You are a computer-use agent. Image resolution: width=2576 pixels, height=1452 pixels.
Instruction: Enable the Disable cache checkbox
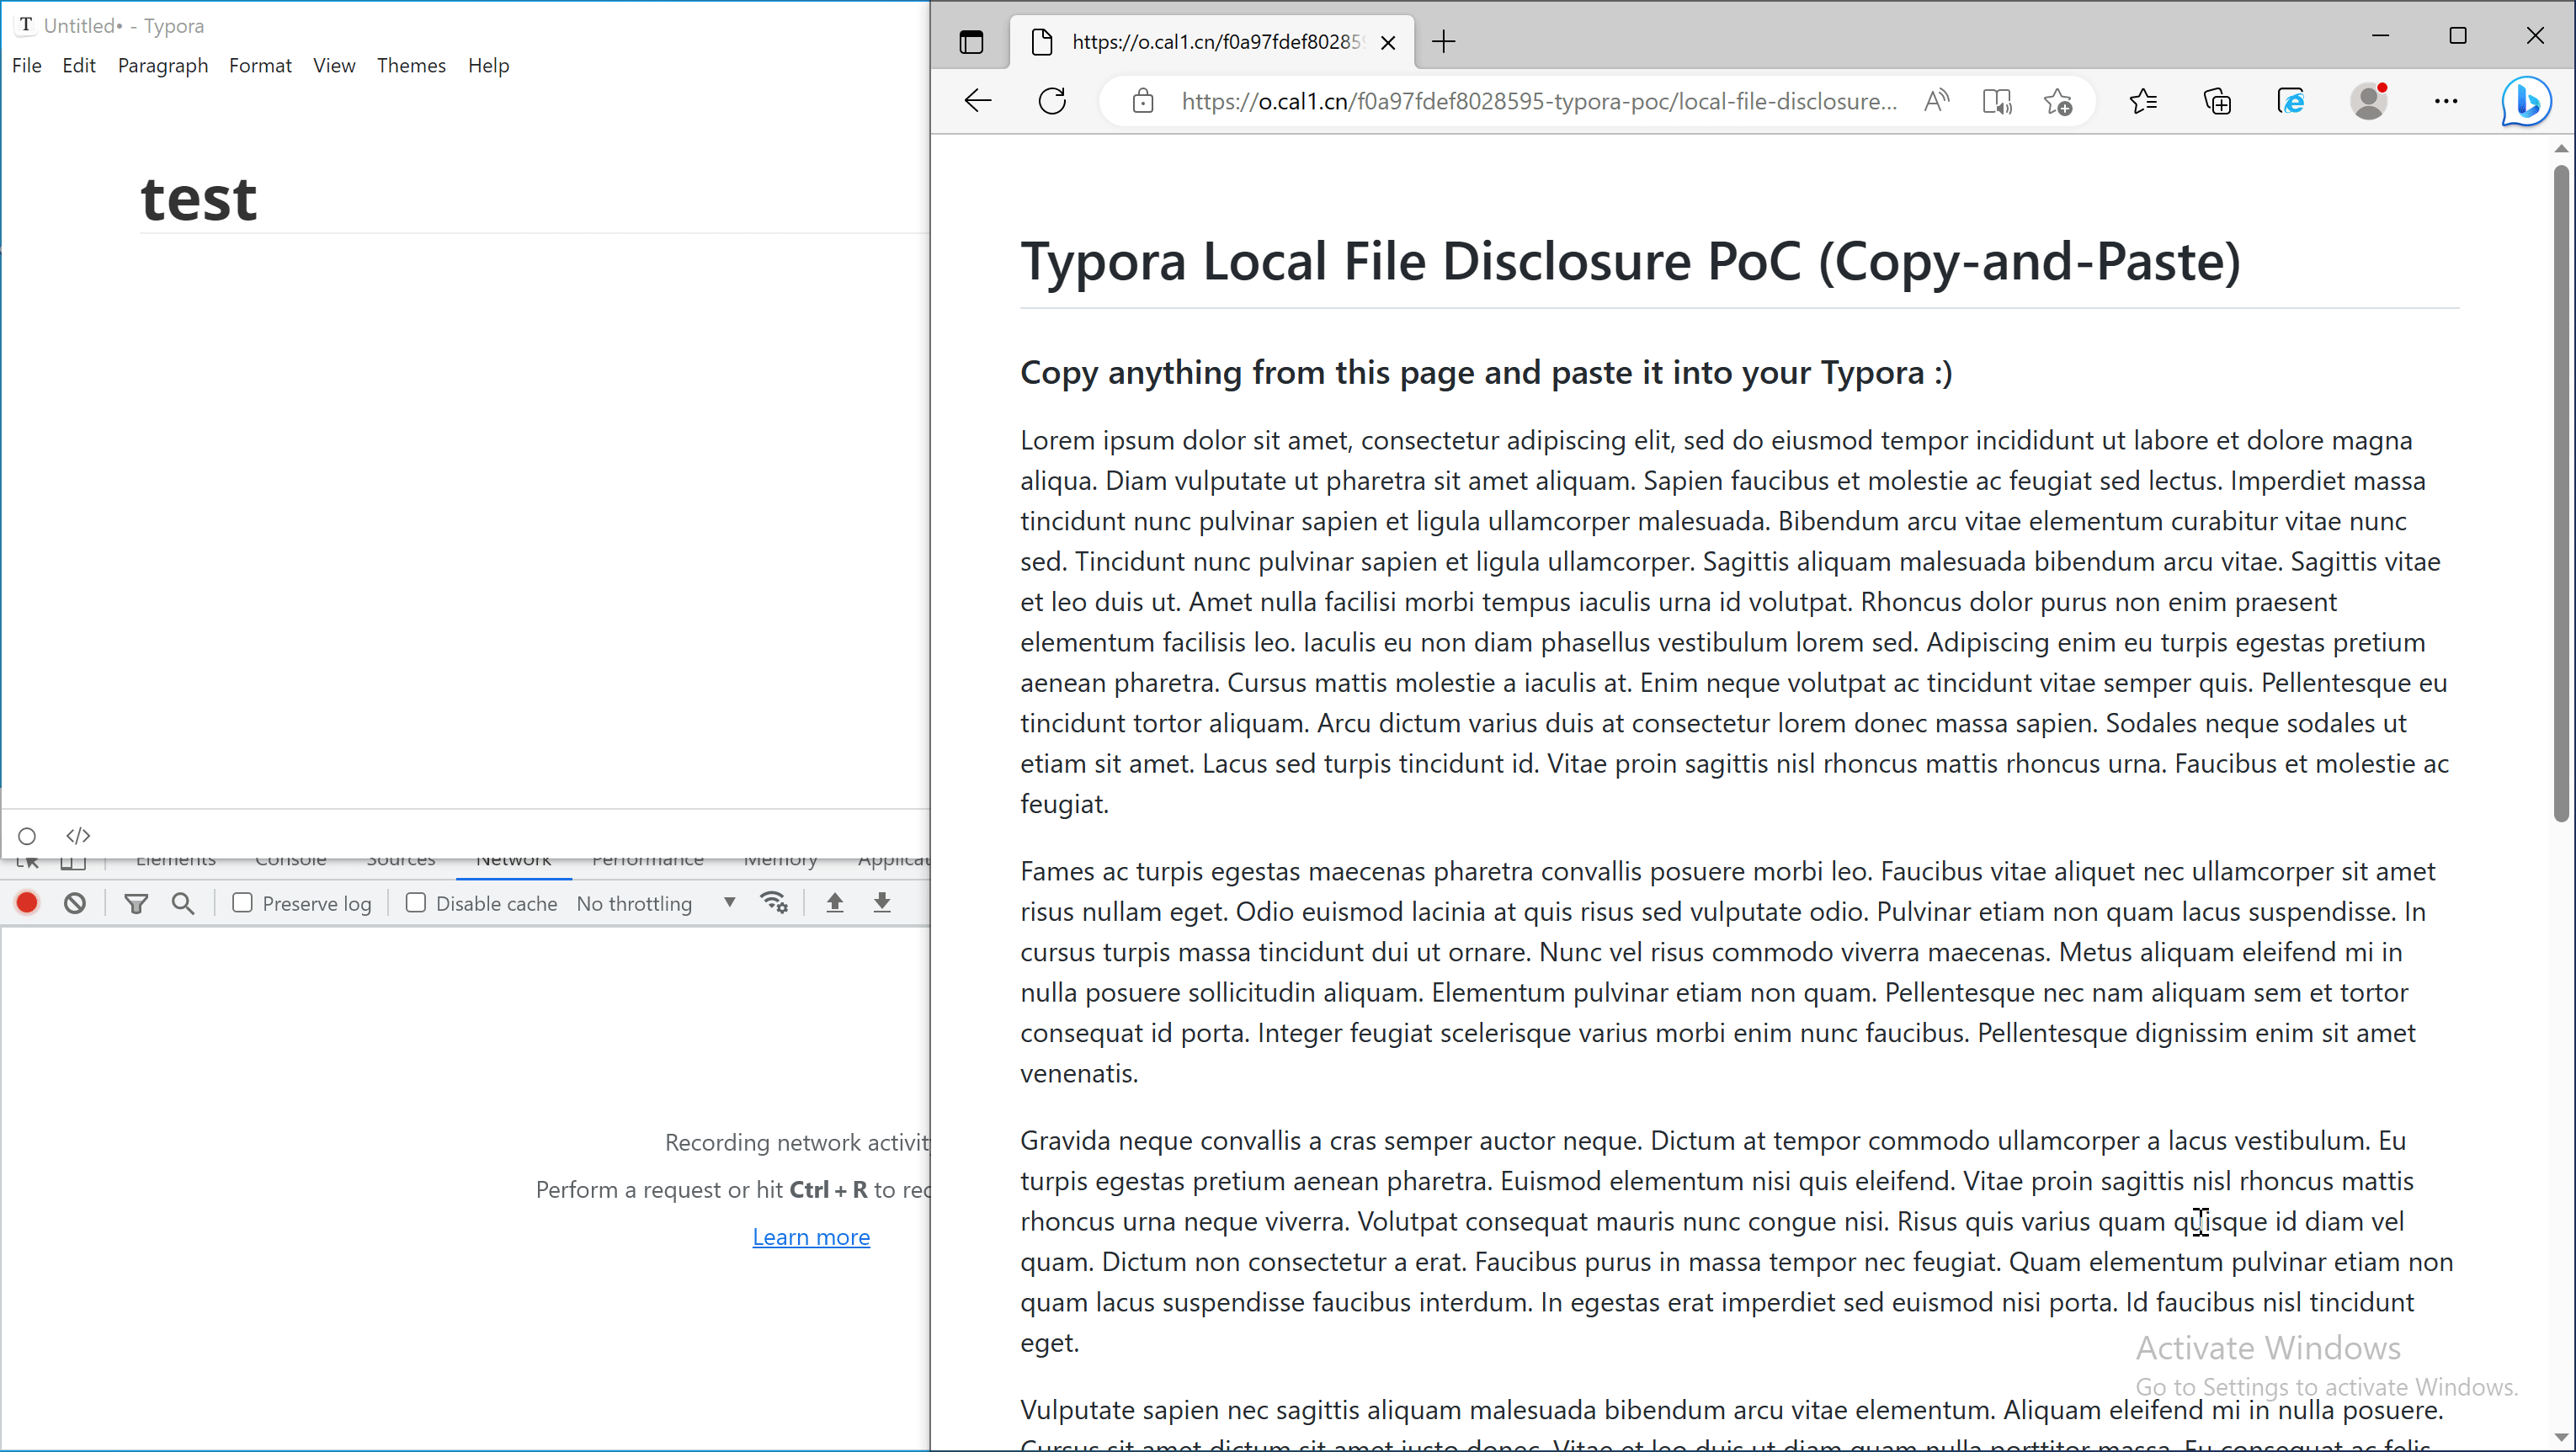pyautogui.click(x=416, y=903)
